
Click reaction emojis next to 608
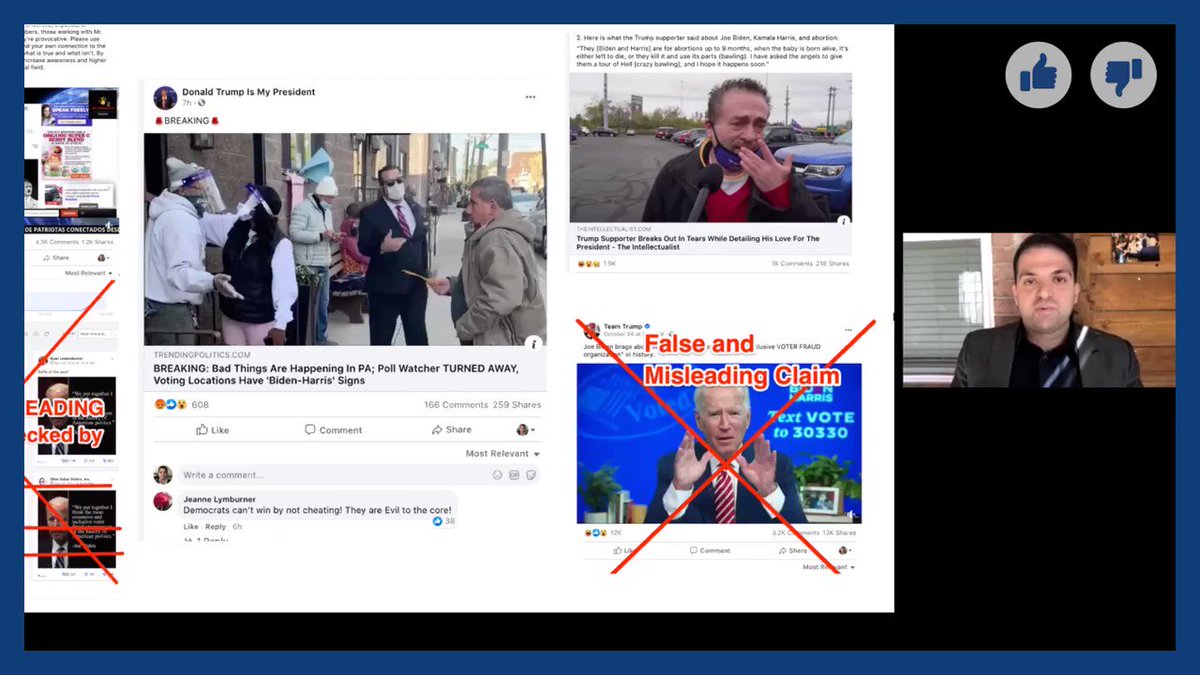click(170, 405)
